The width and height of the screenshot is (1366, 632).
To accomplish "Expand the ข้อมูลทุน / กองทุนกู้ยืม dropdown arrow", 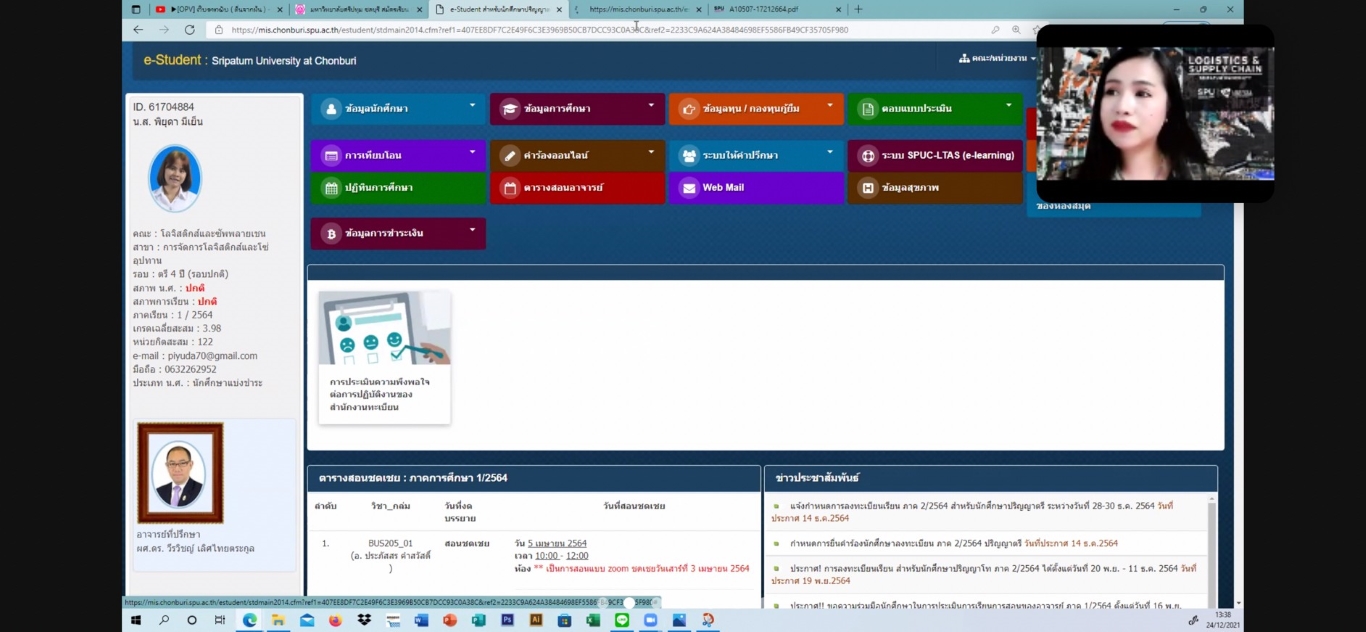I will pyautogui.click(x=830, y=104).
